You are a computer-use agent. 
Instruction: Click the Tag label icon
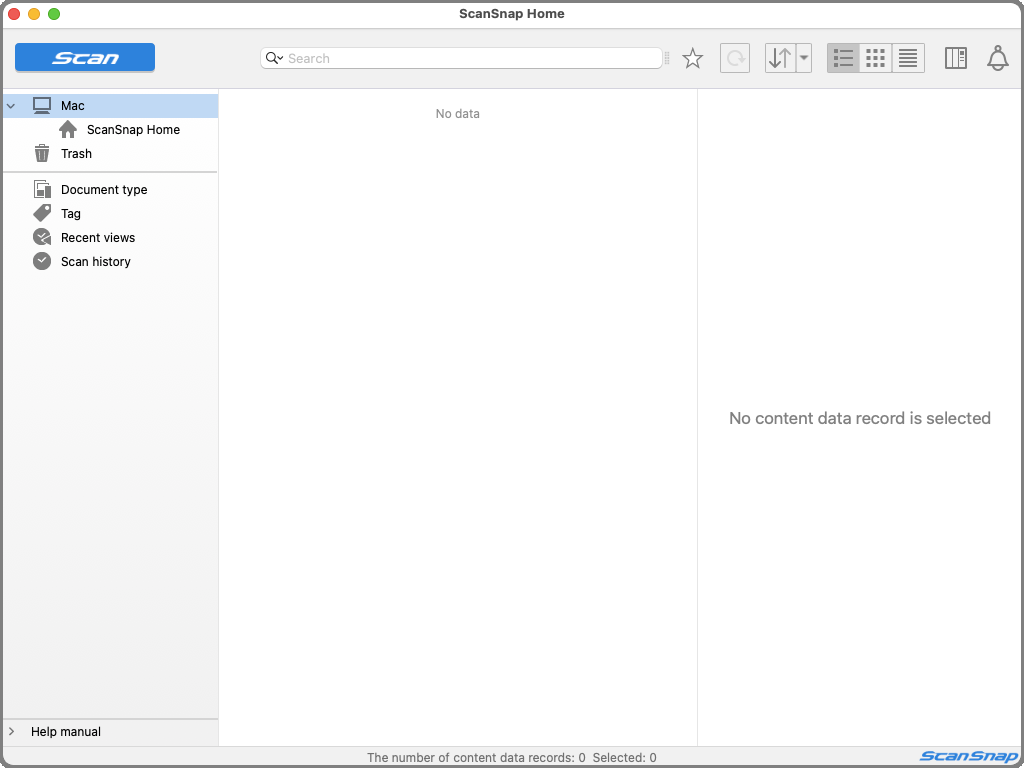(x=42, y=213)
